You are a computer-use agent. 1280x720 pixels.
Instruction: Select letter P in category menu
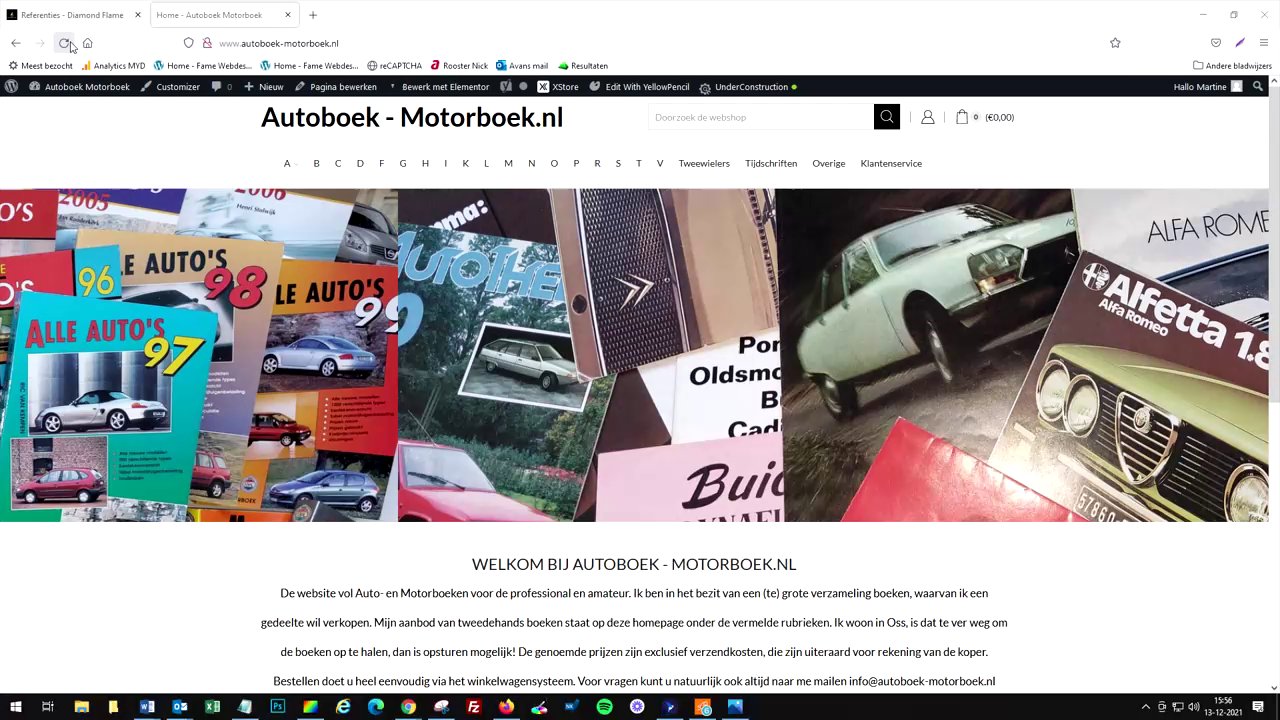576,163
